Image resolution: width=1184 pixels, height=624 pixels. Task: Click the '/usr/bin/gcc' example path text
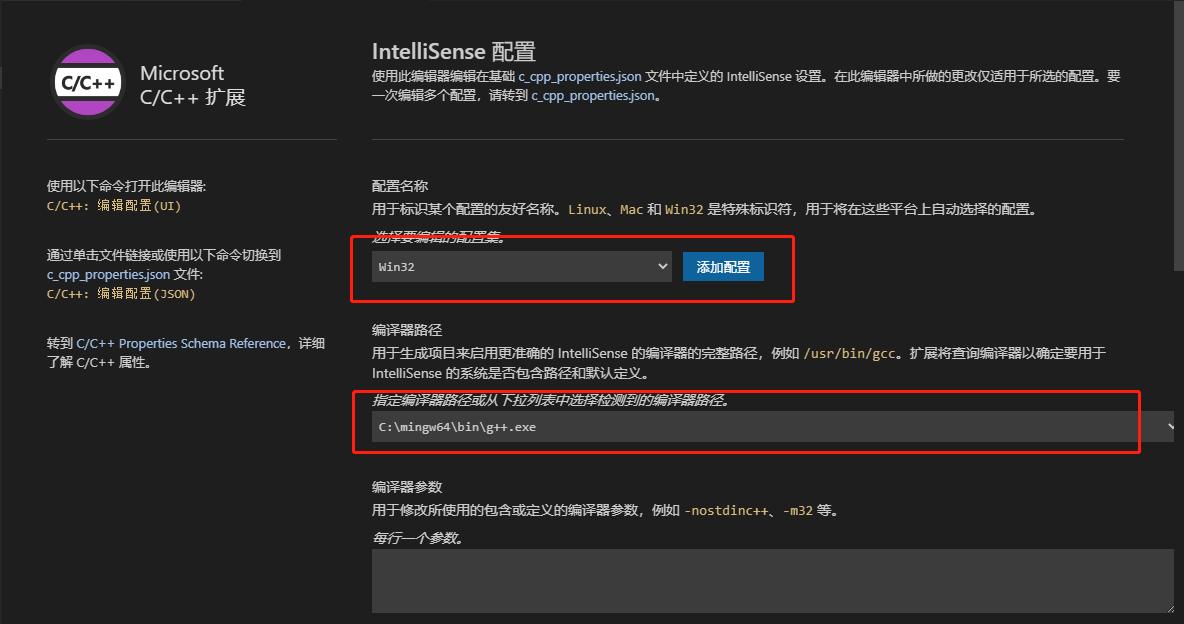click(x=849, y=354)
